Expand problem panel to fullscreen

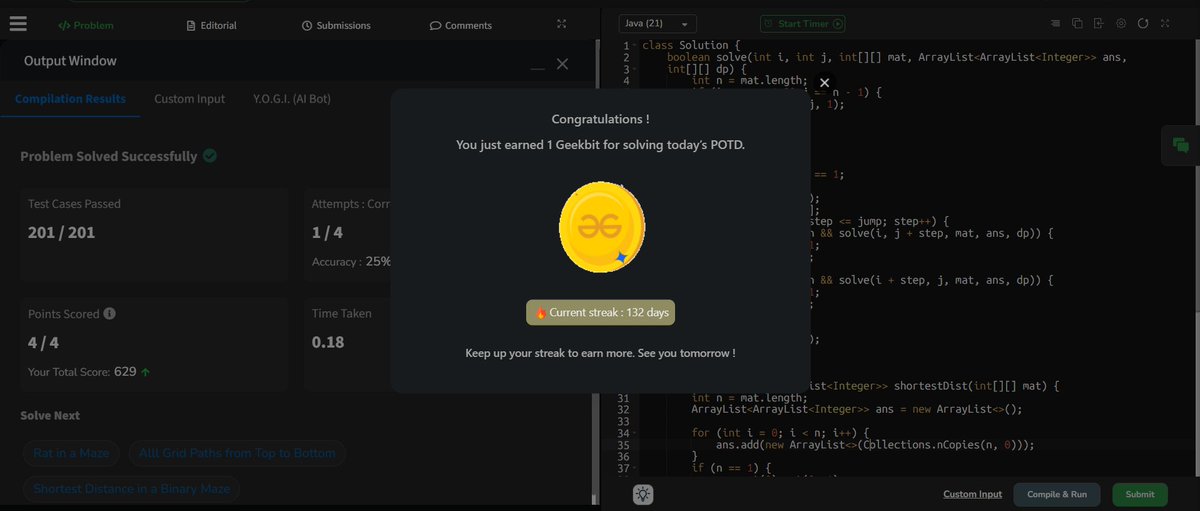pos(562,24)
